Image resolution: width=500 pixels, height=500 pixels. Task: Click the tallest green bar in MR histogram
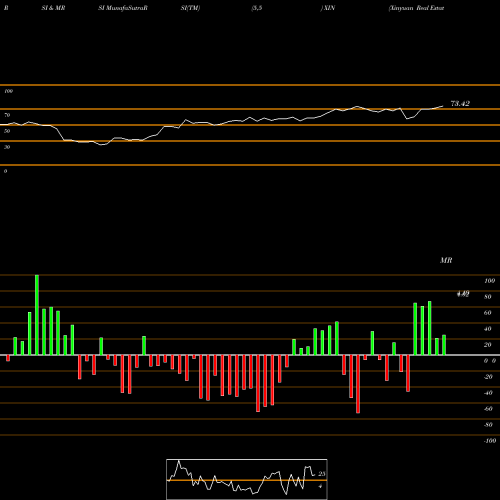pos(37,315)
